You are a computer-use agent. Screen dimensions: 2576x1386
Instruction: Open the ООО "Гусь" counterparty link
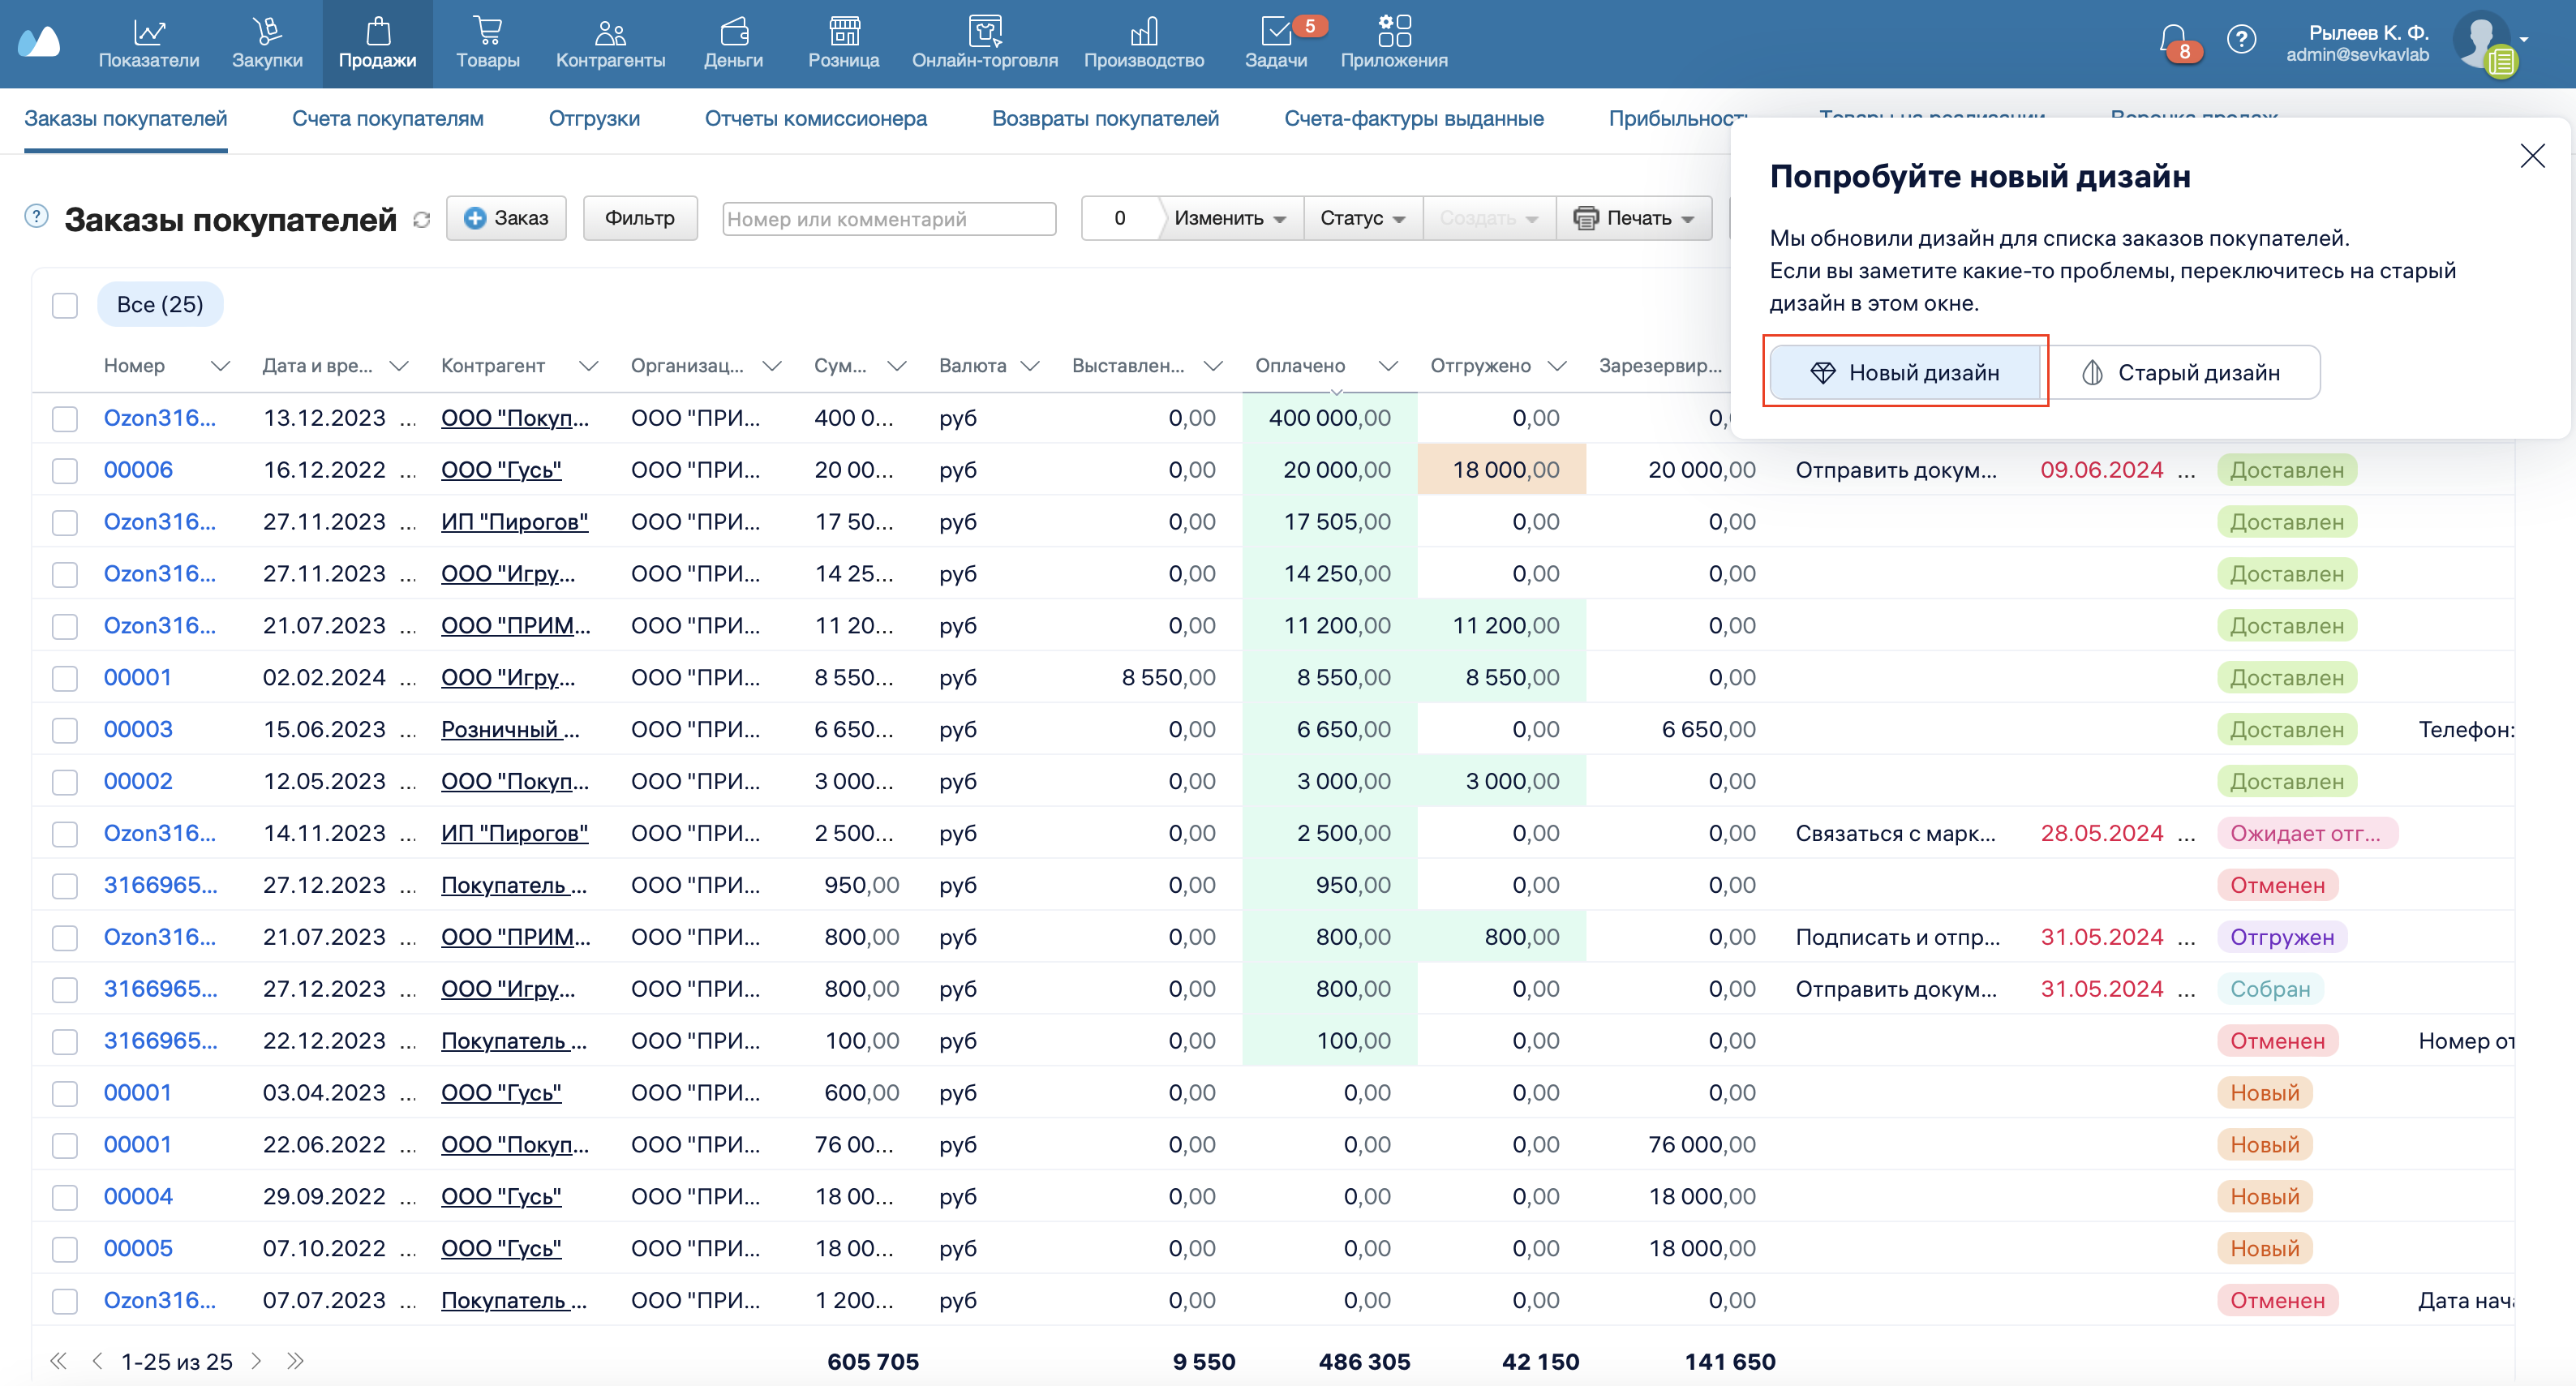pos(501,470)
